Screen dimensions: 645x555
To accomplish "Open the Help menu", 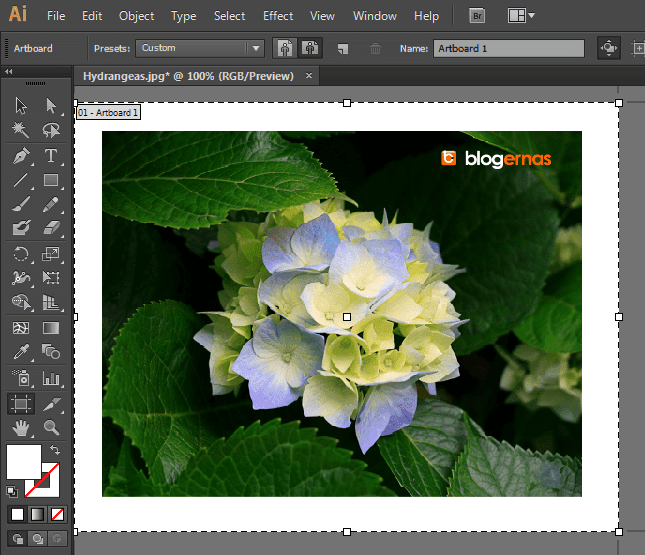I will point(427,16).
